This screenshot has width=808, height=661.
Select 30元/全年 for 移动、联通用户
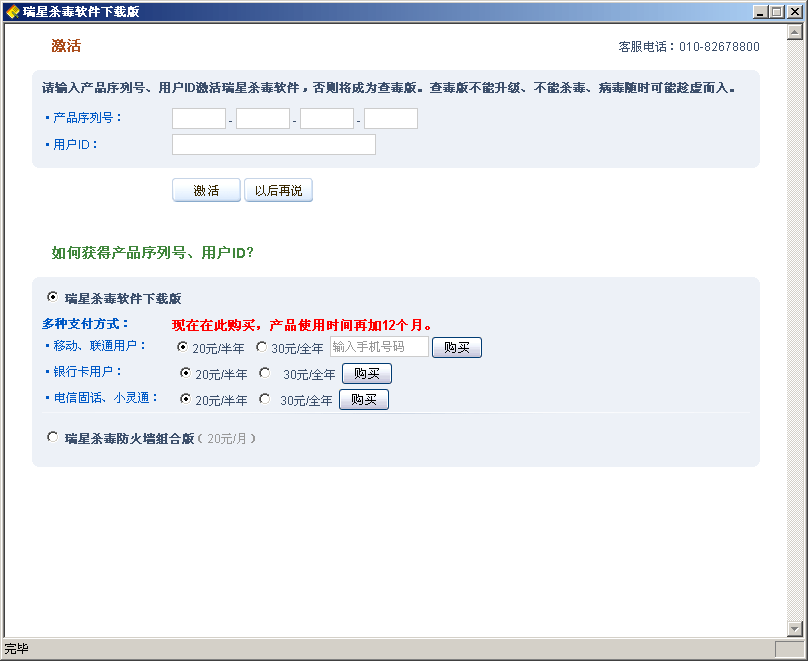click(x=261, y=347)
